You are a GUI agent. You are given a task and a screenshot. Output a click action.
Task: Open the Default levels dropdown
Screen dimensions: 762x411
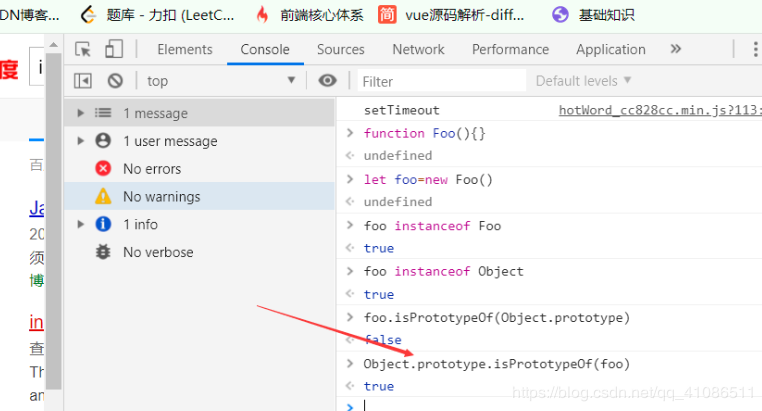click(583, 81)
